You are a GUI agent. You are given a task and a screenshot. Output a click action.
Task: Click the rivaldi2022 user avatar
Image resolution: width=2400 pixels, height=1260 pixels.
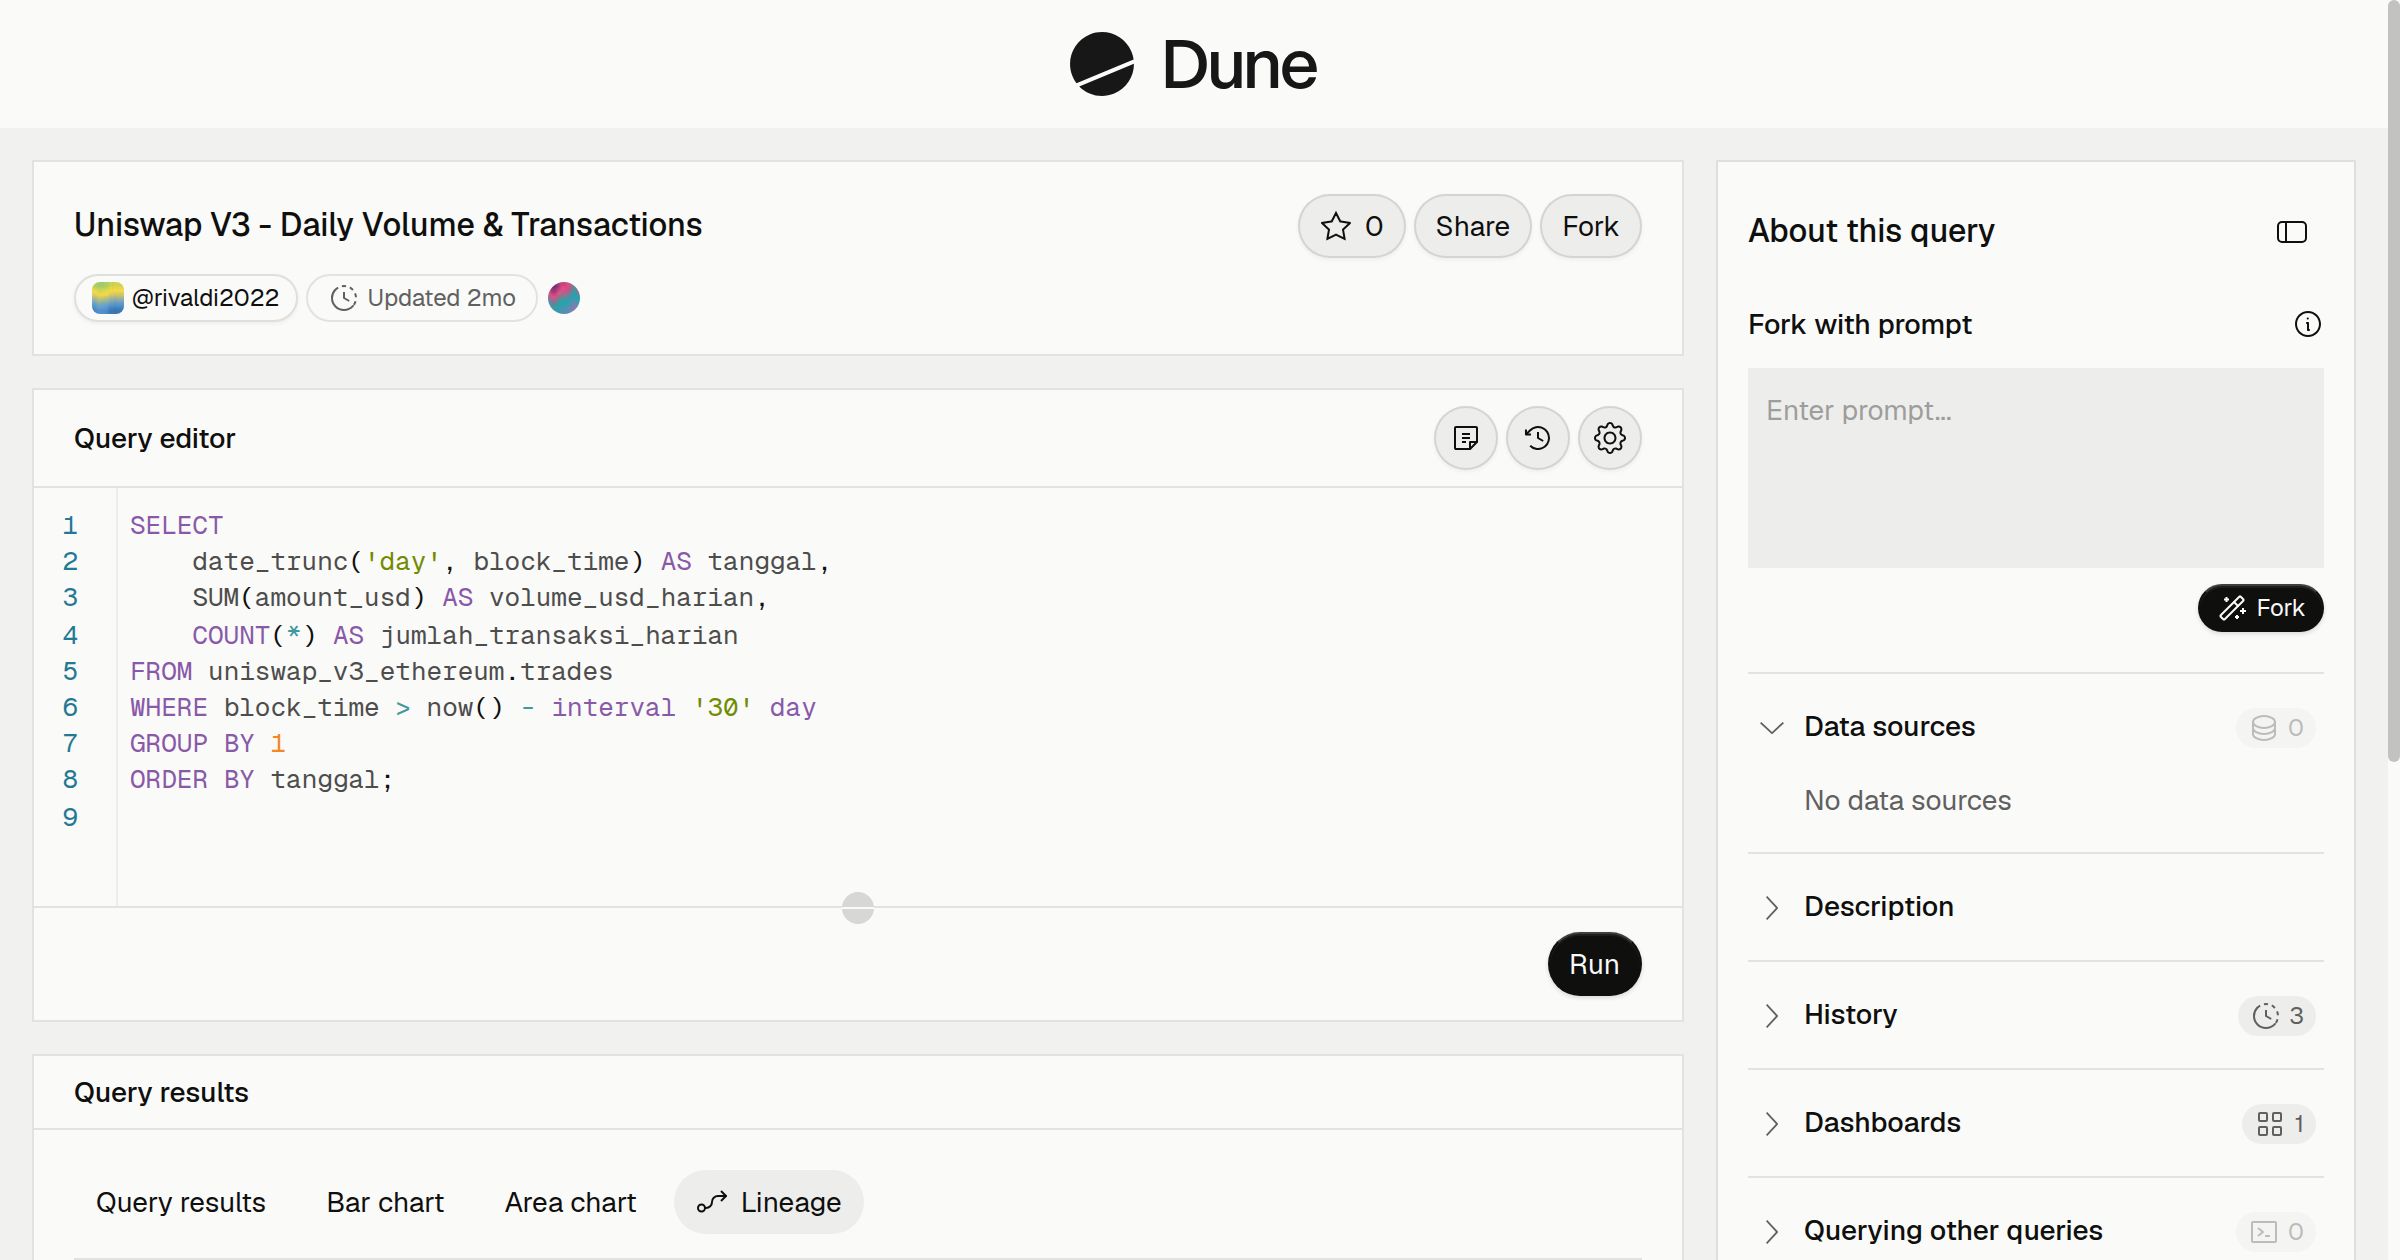tap(108, 298)
